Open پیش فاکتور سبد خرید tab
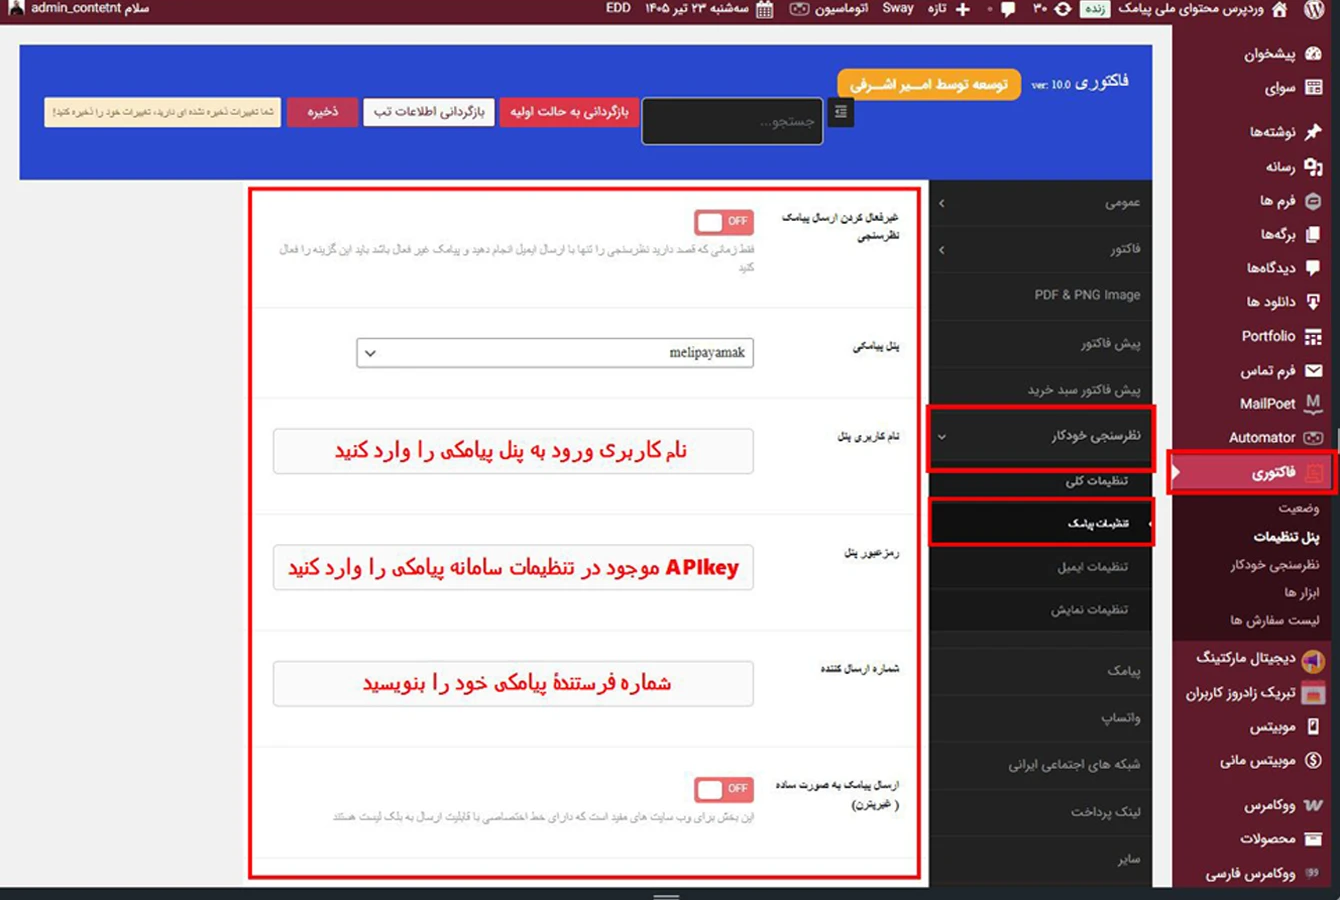The height and width of the screenshot is (900, 1340). point(1040,390)
